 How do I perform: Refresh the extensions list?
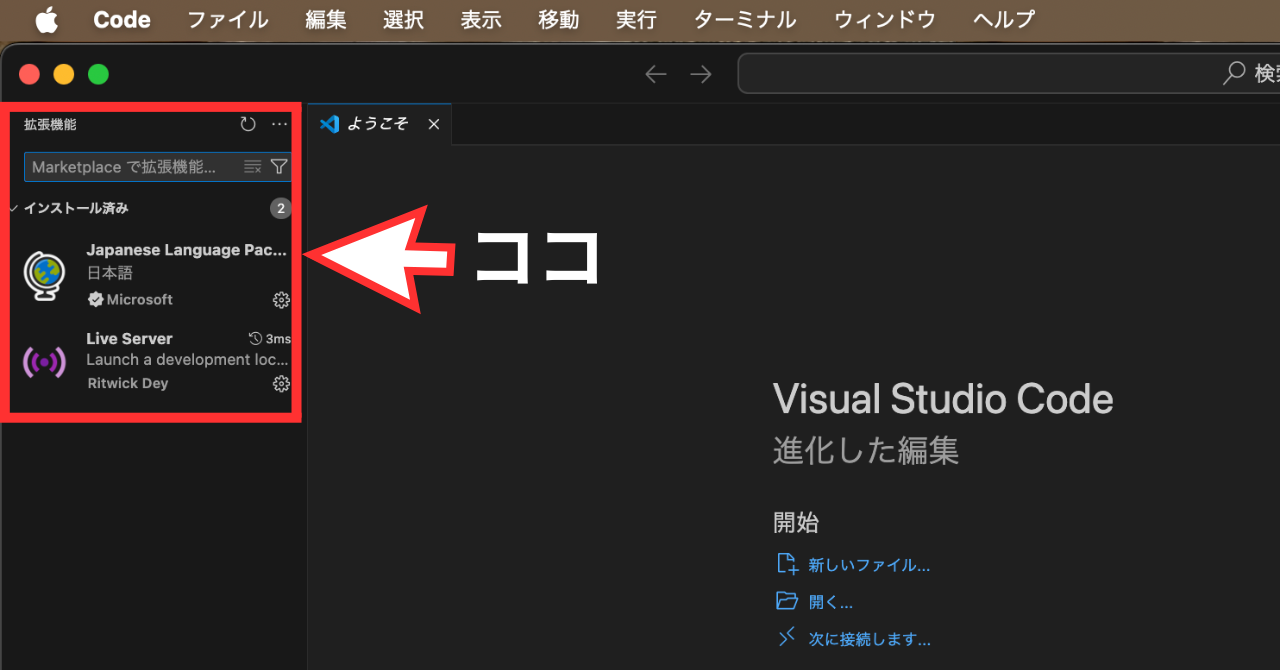click(247, 124)
